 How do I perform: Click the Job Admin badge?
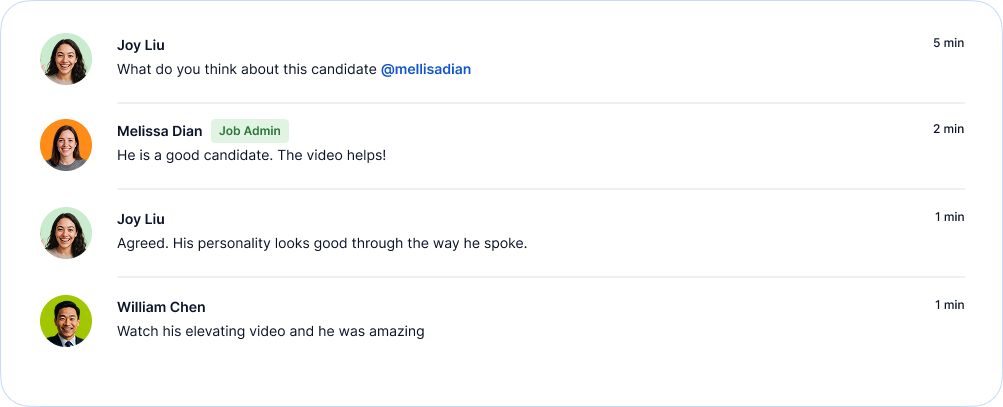250,131
